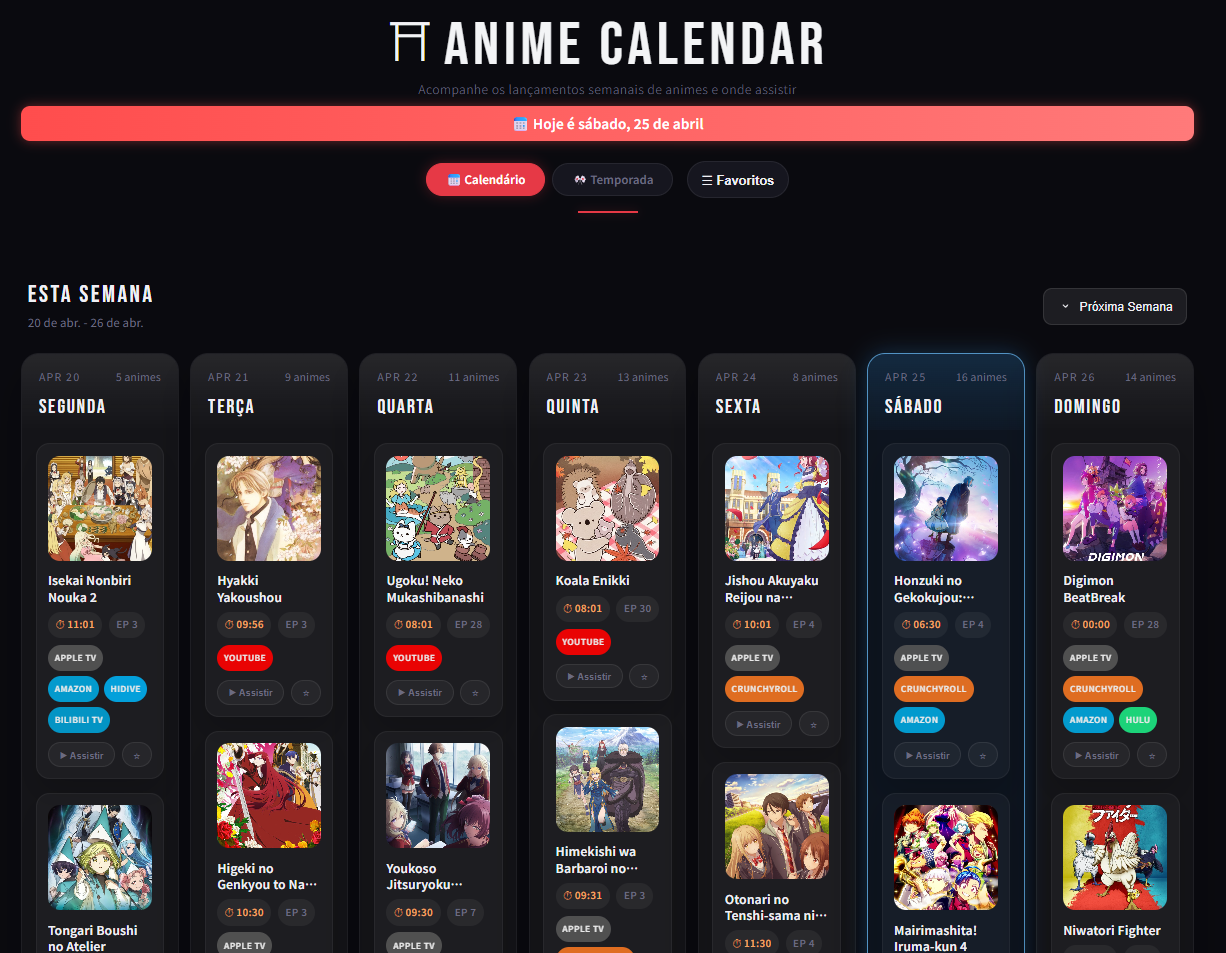Open Bilibili TV link for Isekai Nonbiri Nouka
The height and width of the screenshot is (953, 1226).
[79, 720]
